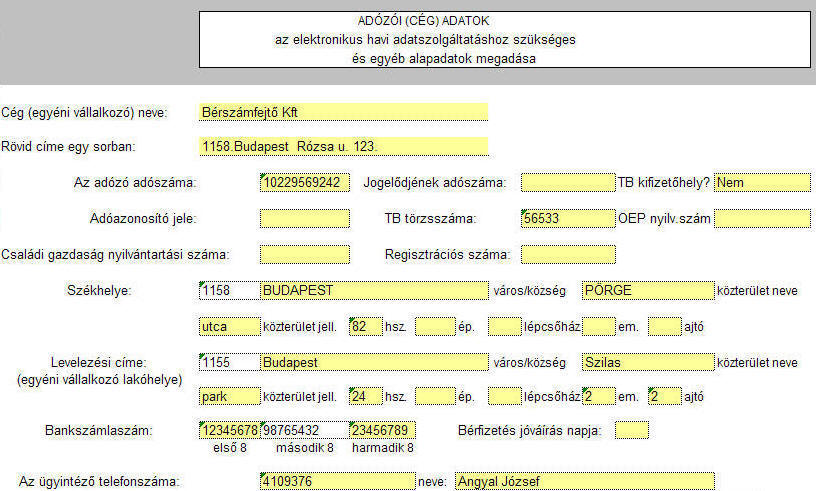The width and height of the screenshot is (816, 491).
Task: Select the administrator name field Angyal József
Action: [x=585, y=481]
